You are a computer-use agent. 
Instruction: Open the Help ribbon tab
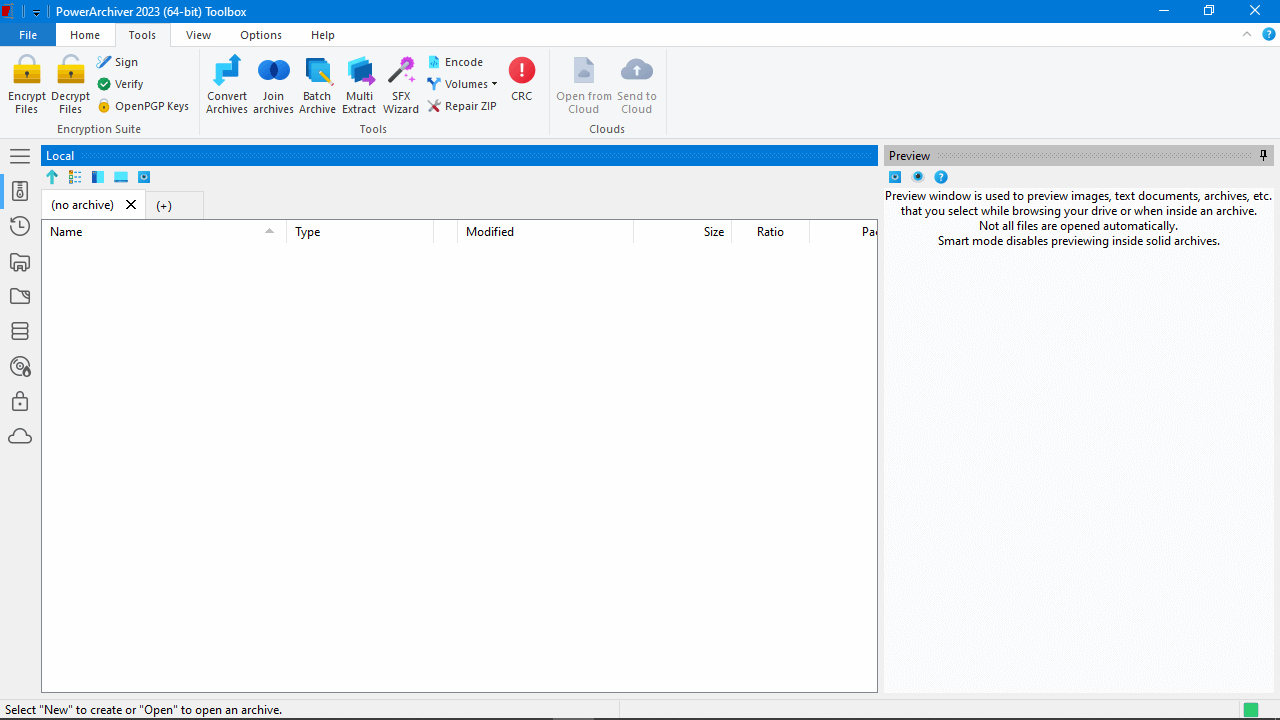click(x=323, y=35)
